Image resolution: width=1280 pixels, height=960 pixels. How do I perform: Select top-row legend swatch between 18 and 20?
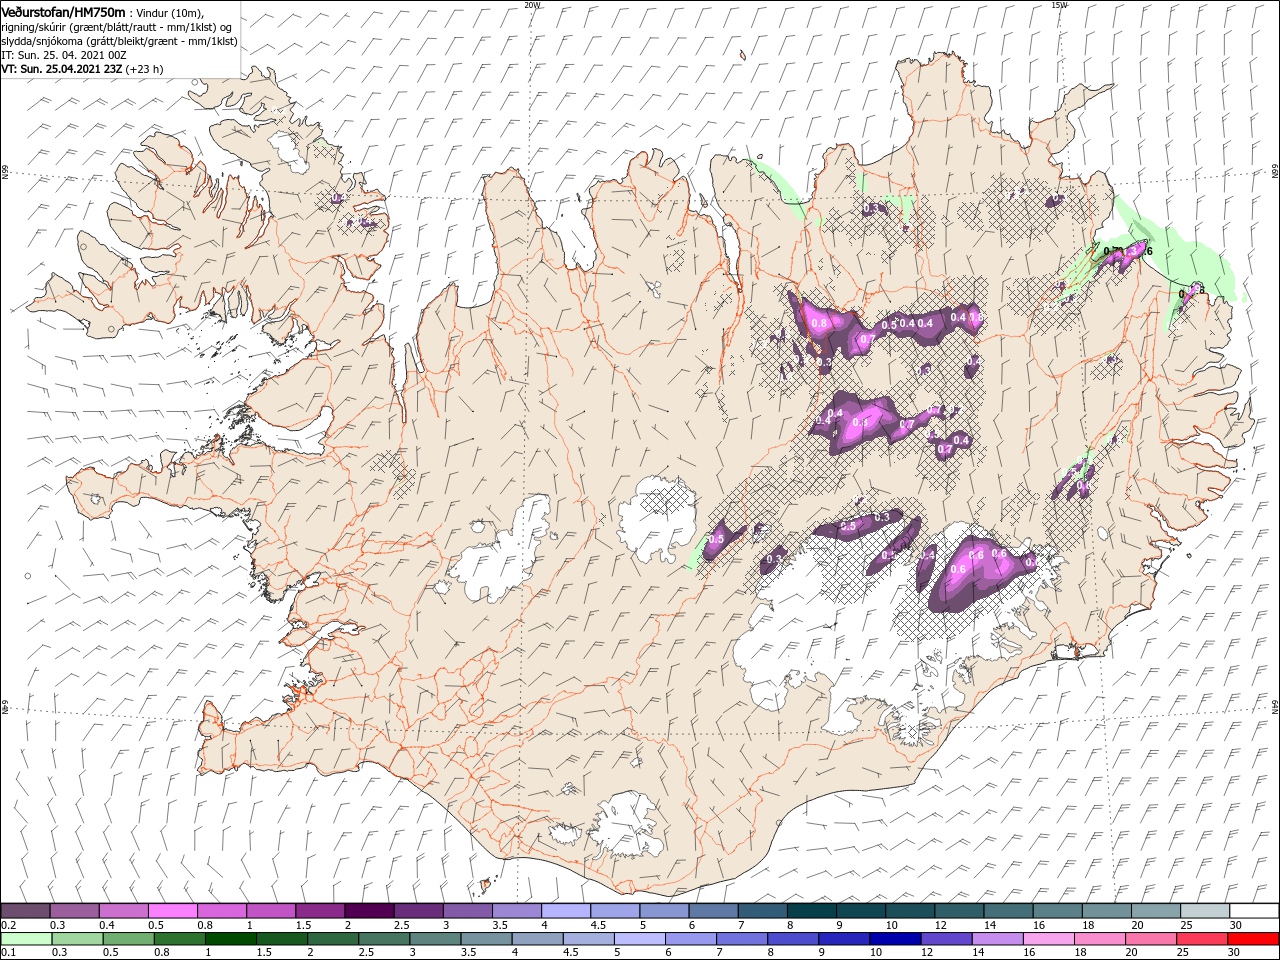[x=1107, y=911]
